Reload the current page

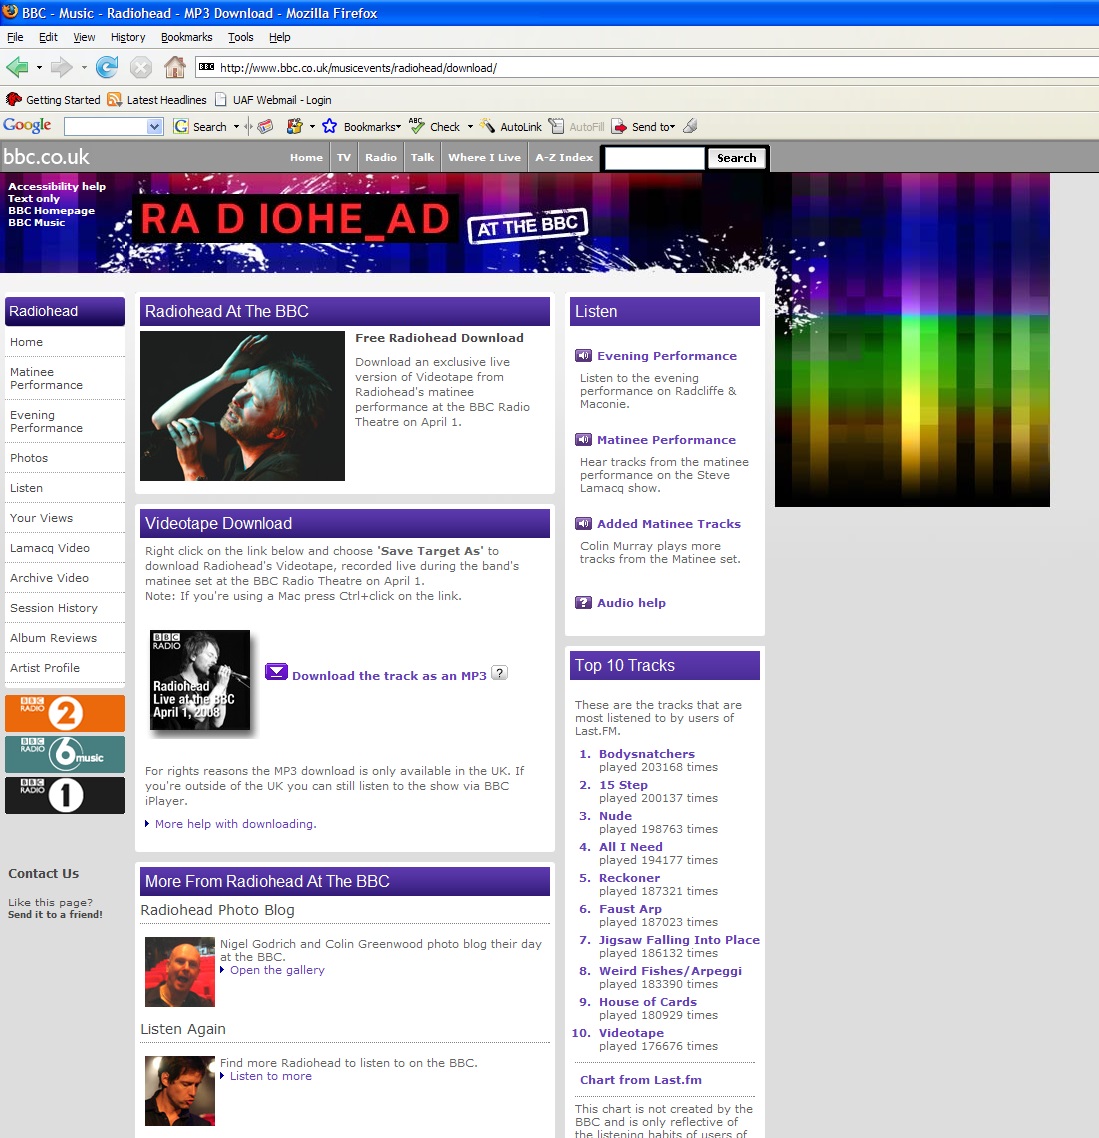(x=107, y=67)
